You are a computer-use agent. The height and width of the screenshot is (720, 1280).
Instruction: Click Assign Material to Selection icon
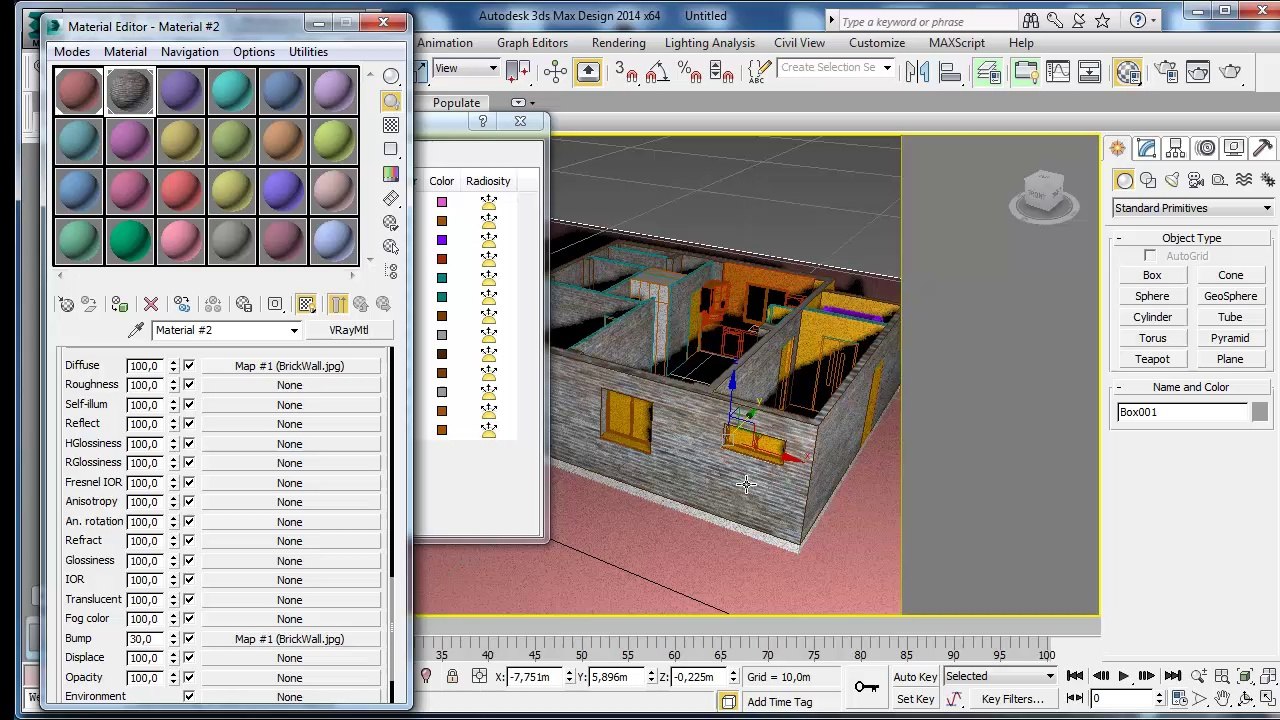point(120,304)
